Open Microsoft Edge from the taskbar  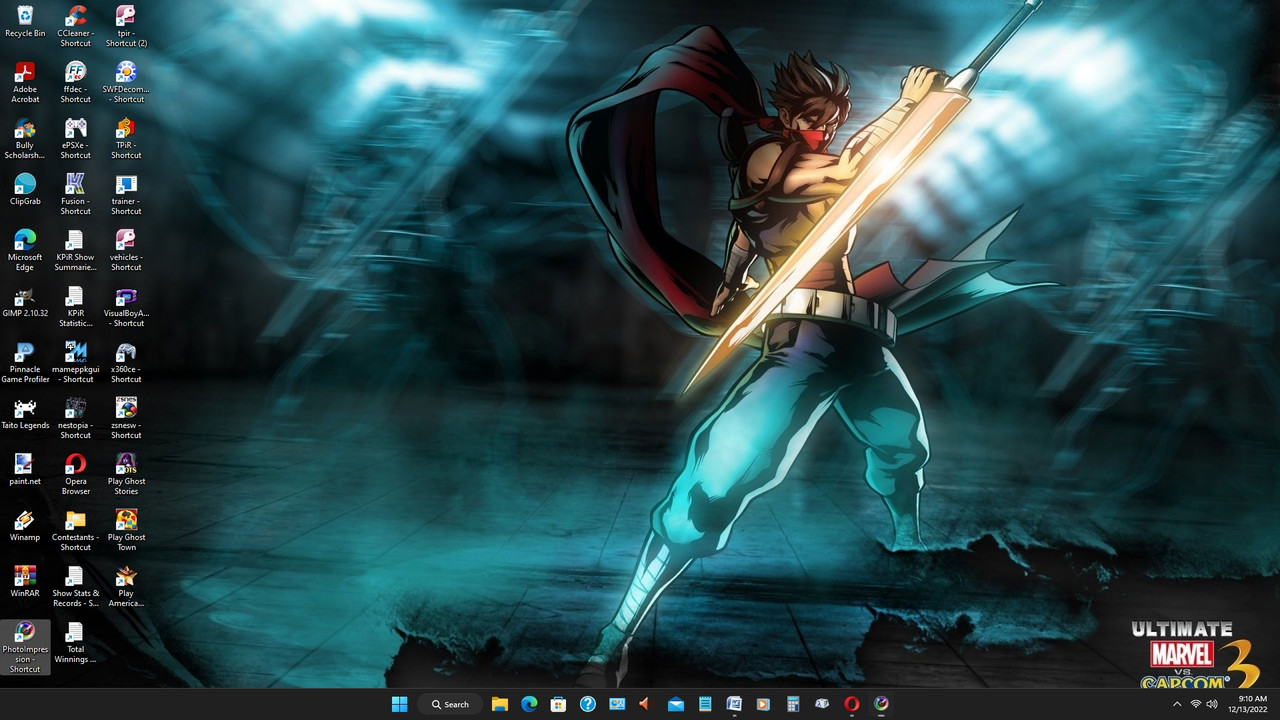(529, 704)
